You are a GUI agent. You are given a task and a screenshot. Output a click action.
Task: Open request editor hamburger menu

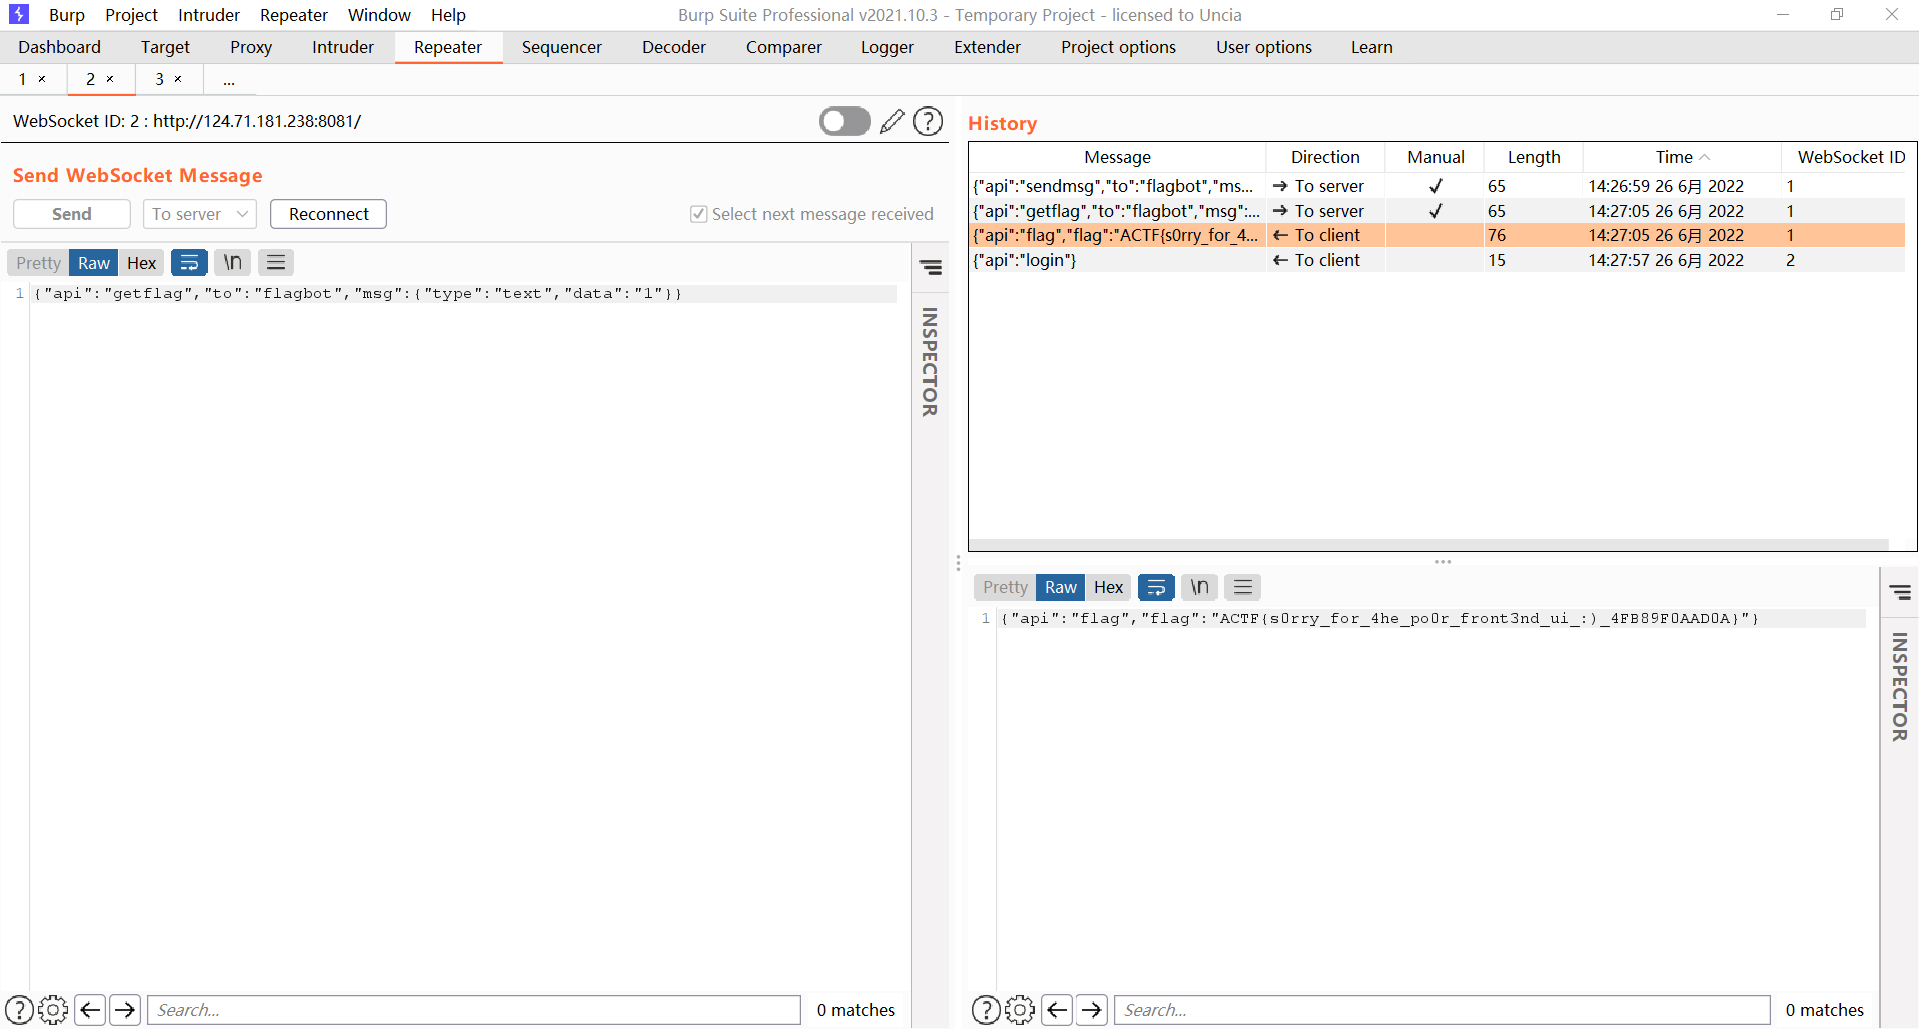coord(276,263)
